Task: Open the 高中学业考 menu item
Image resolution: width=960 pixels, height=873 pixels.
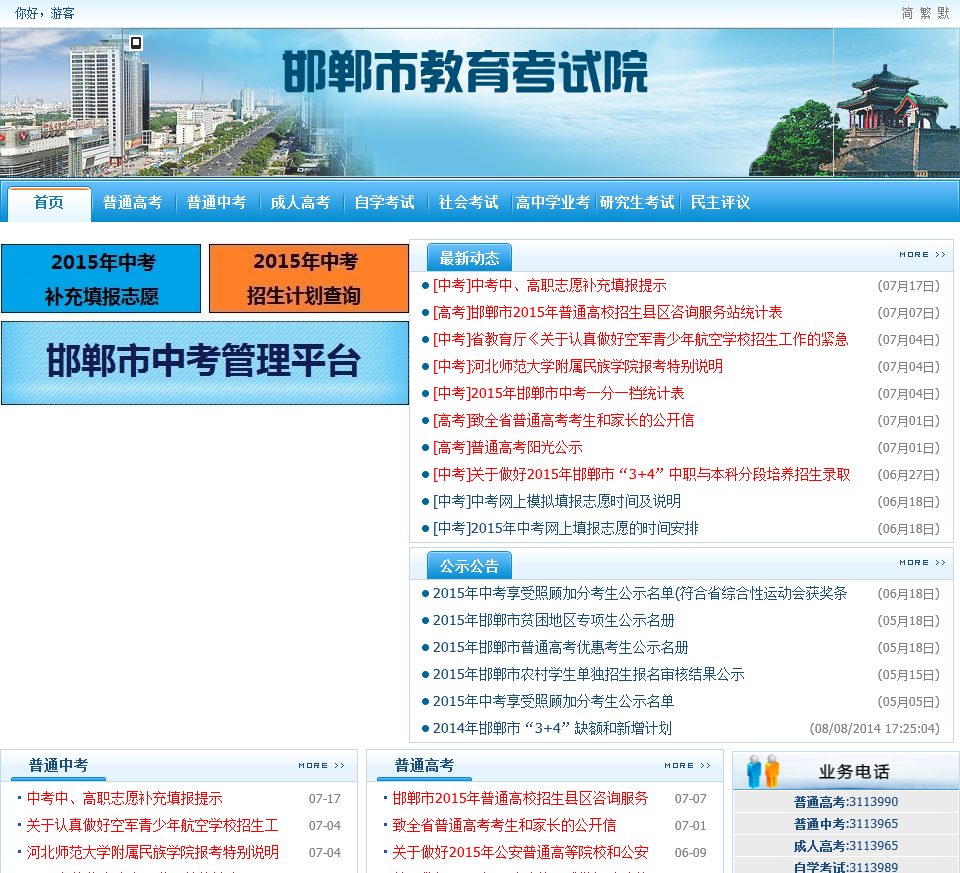Action: (x=552, y=203)
